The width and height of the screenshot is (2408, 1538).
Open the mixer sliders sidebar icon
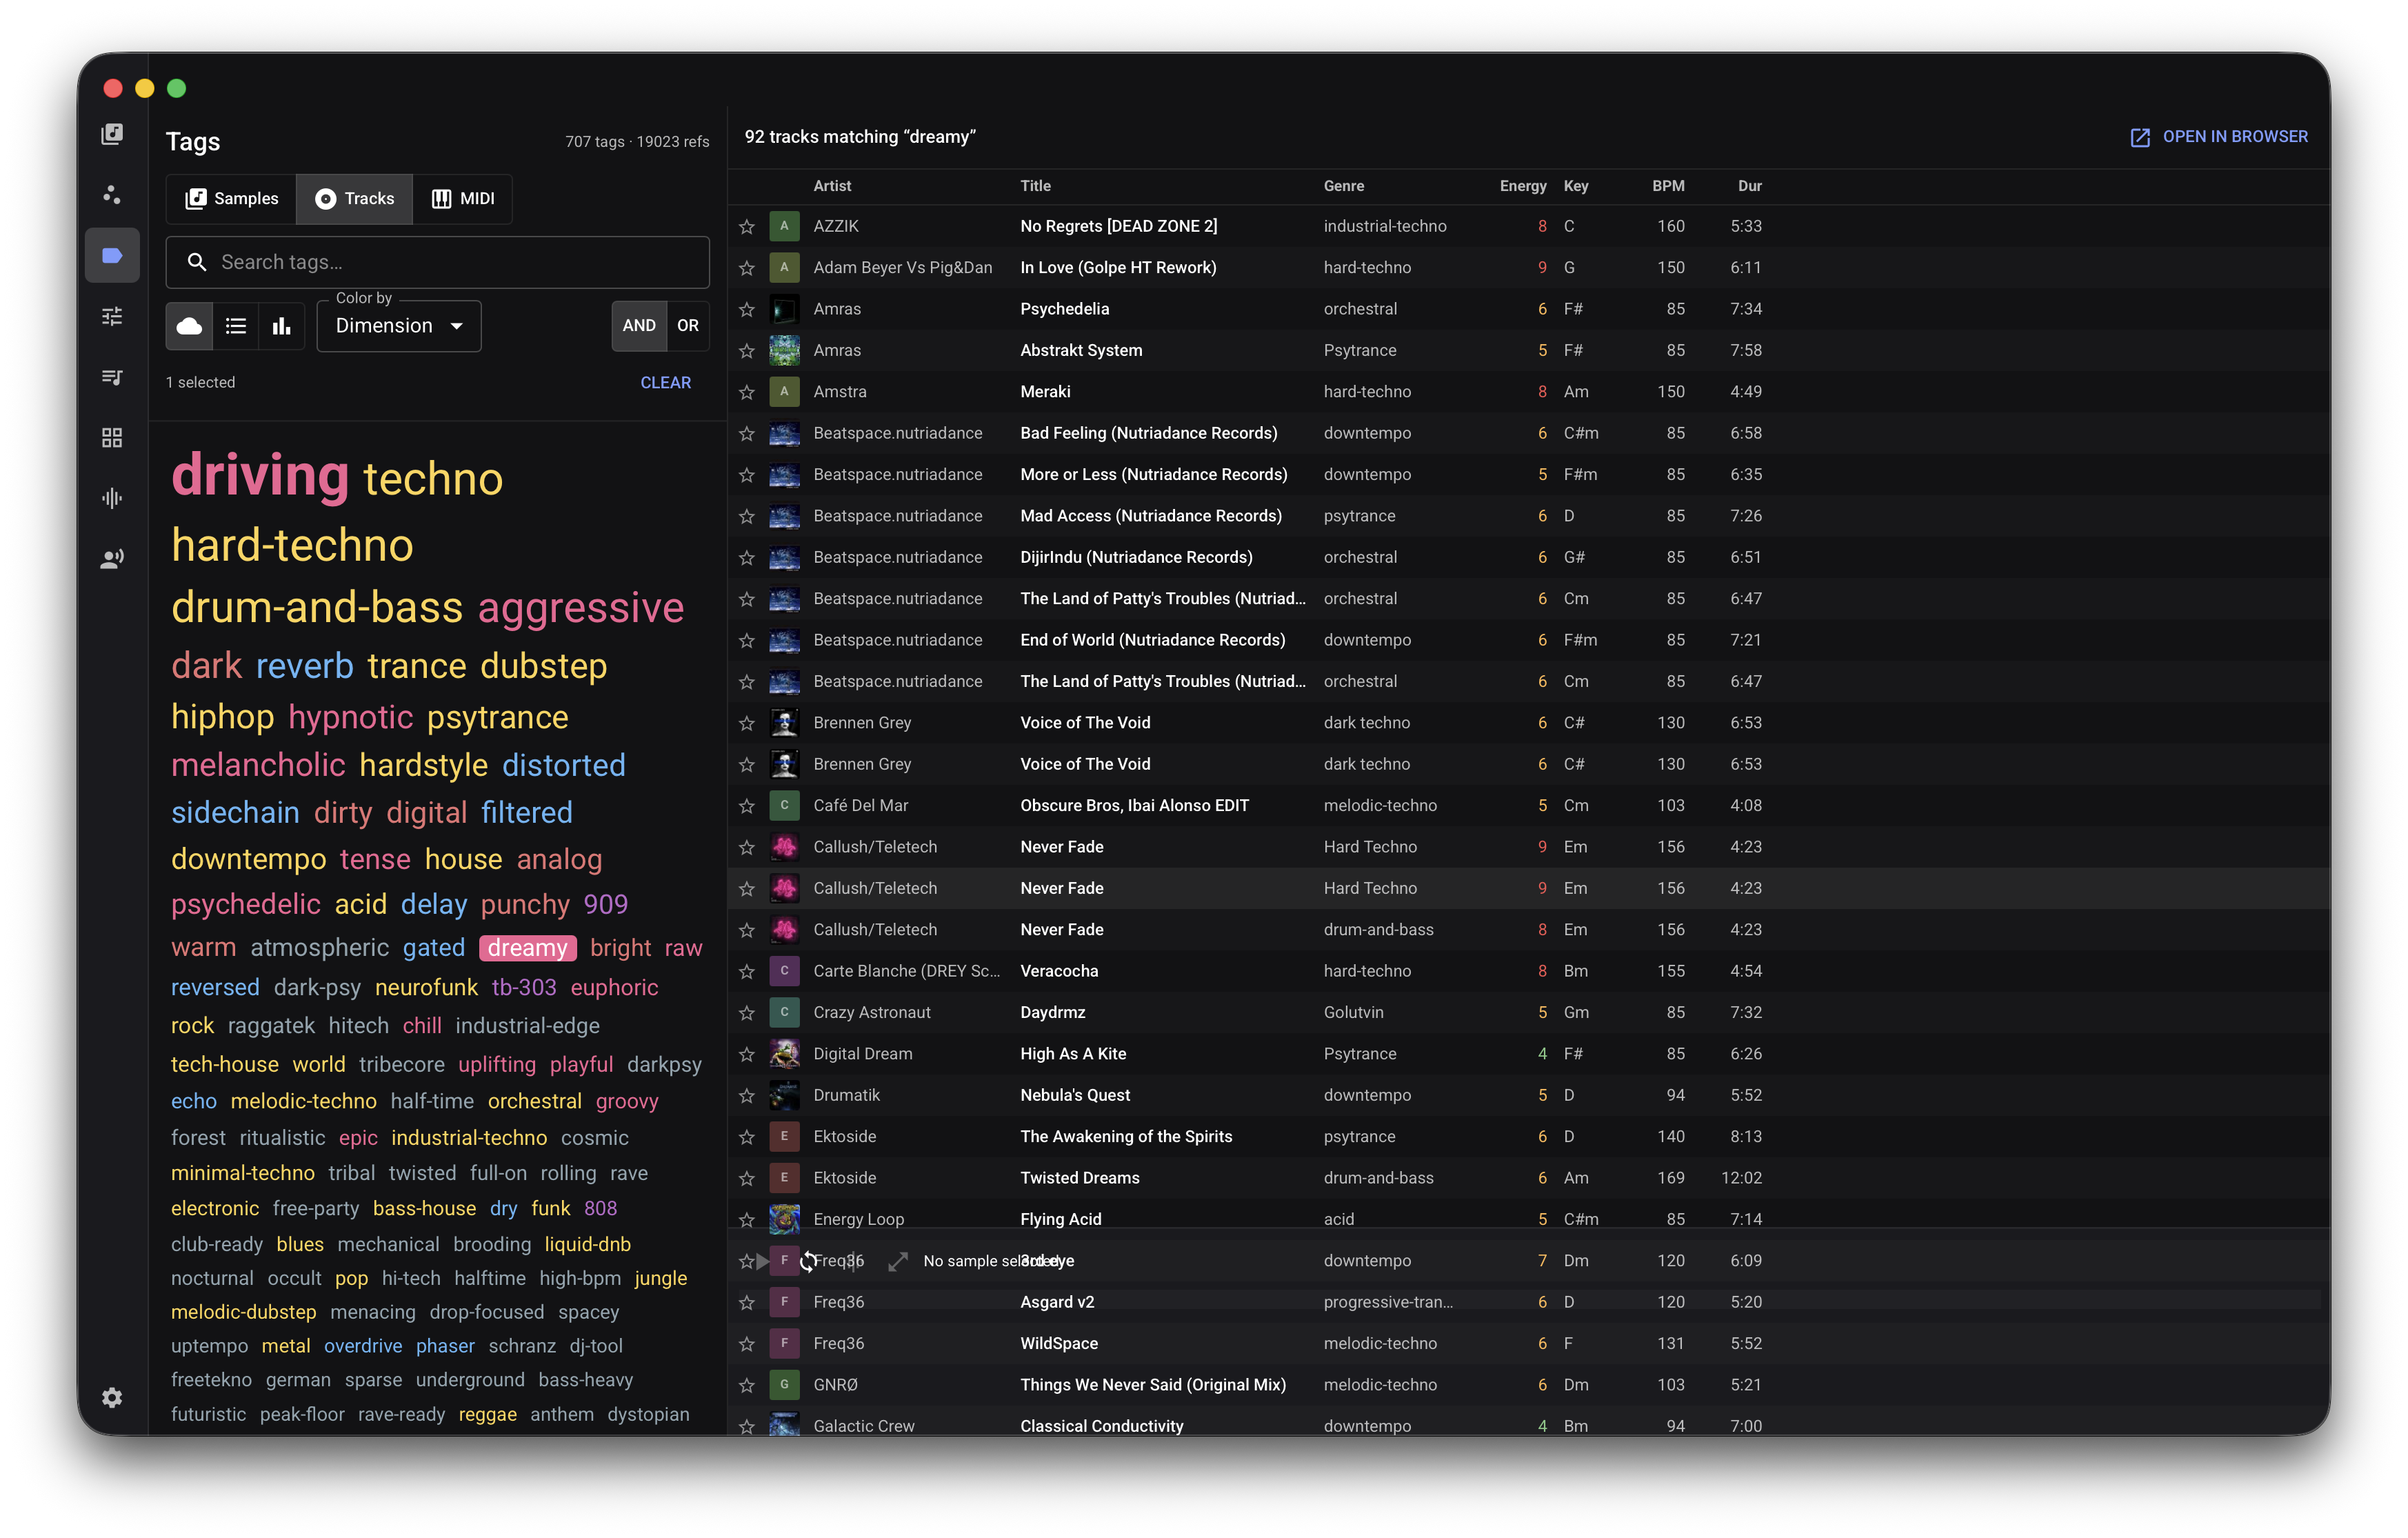112,316
